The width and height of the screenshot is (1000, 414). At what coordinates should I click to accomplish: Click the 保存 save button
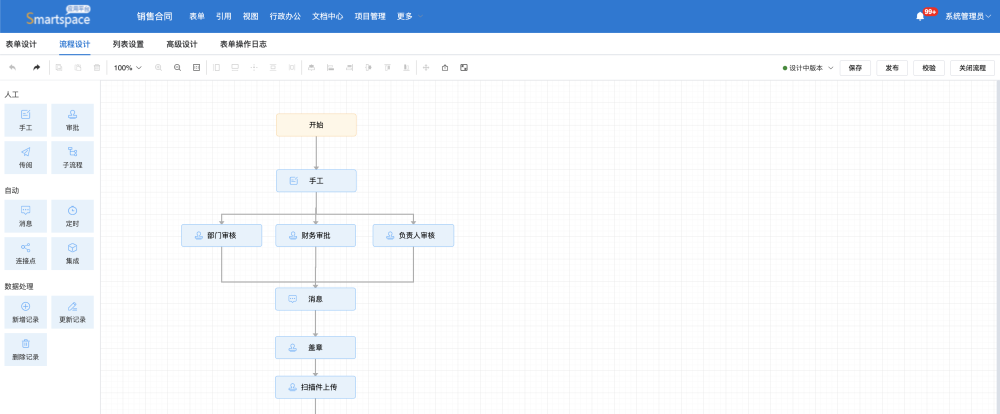[854, 68]
